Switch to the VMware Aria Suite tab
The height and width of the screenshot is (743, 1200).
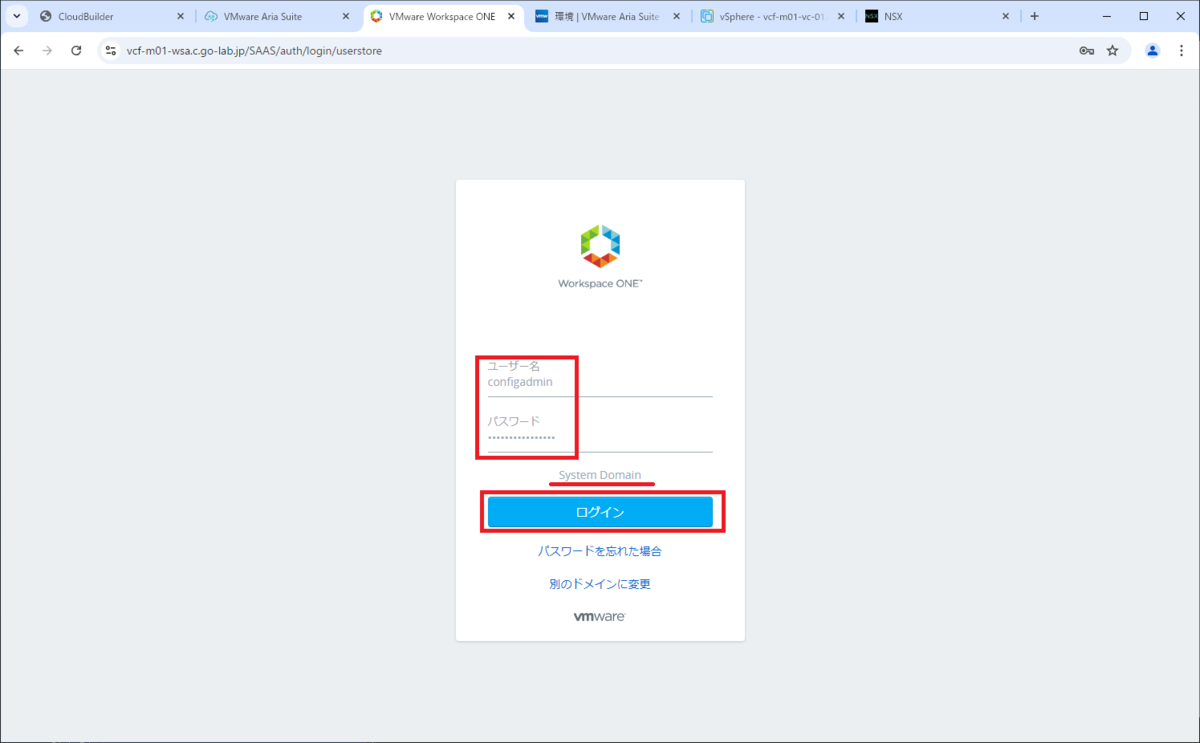coord(277,16)
